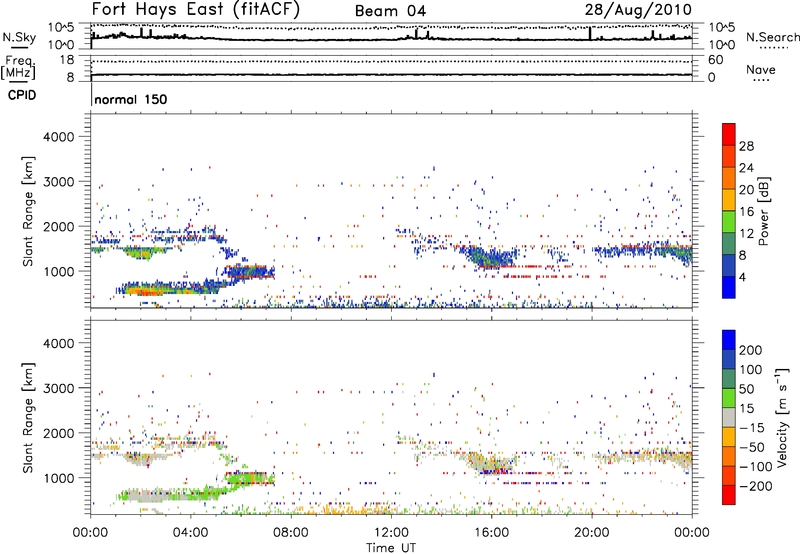
Task: Select the 'Freq. [MHz]' axis label
Action: tap(18, 67)
